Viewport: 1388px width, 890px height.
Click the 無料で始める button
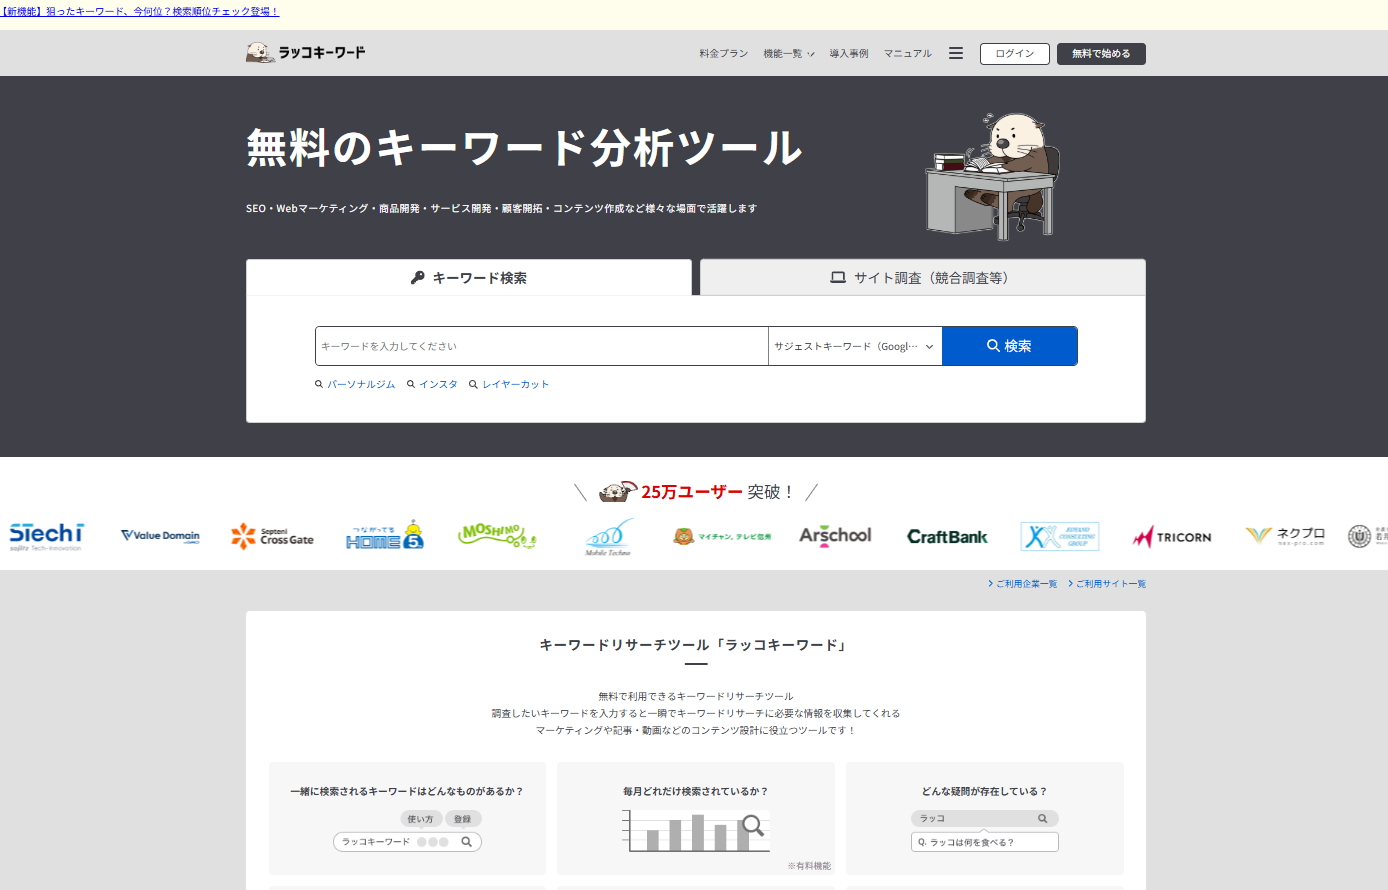[x=1101, y=54]
